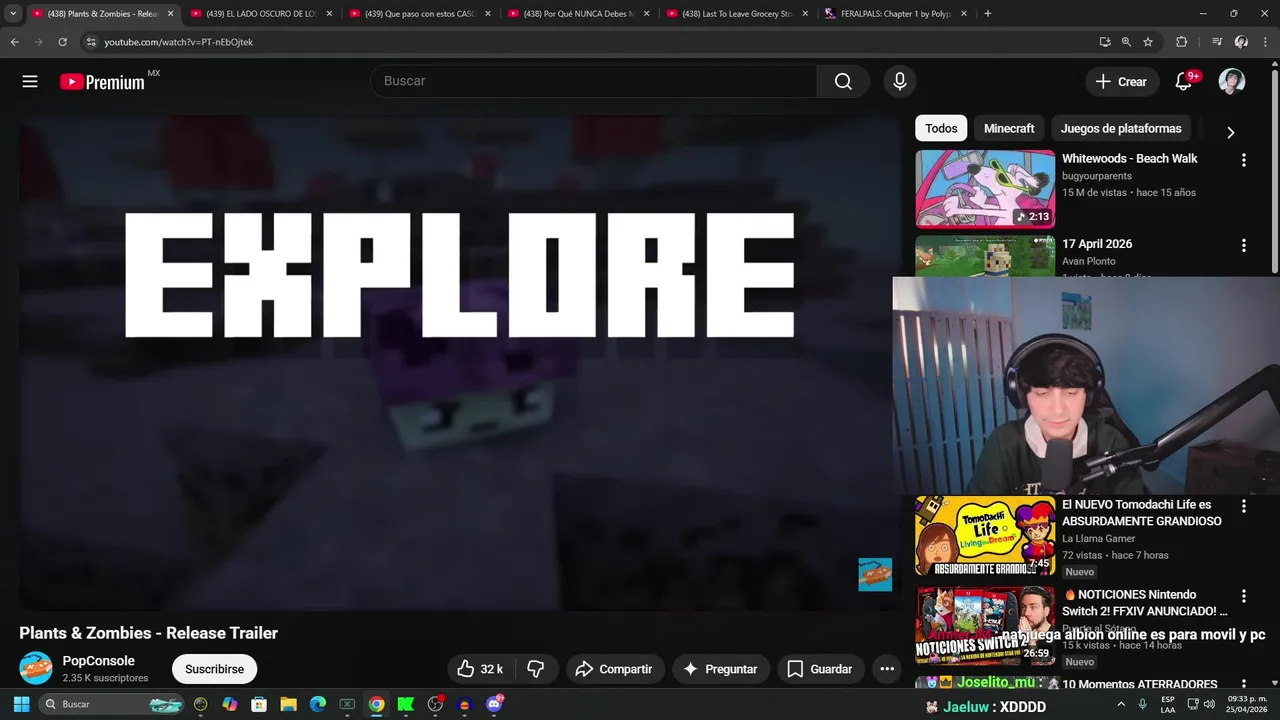Open Discord from the taskbar
This screenshot has width=1280, height=720.
[x=493, y=704]
